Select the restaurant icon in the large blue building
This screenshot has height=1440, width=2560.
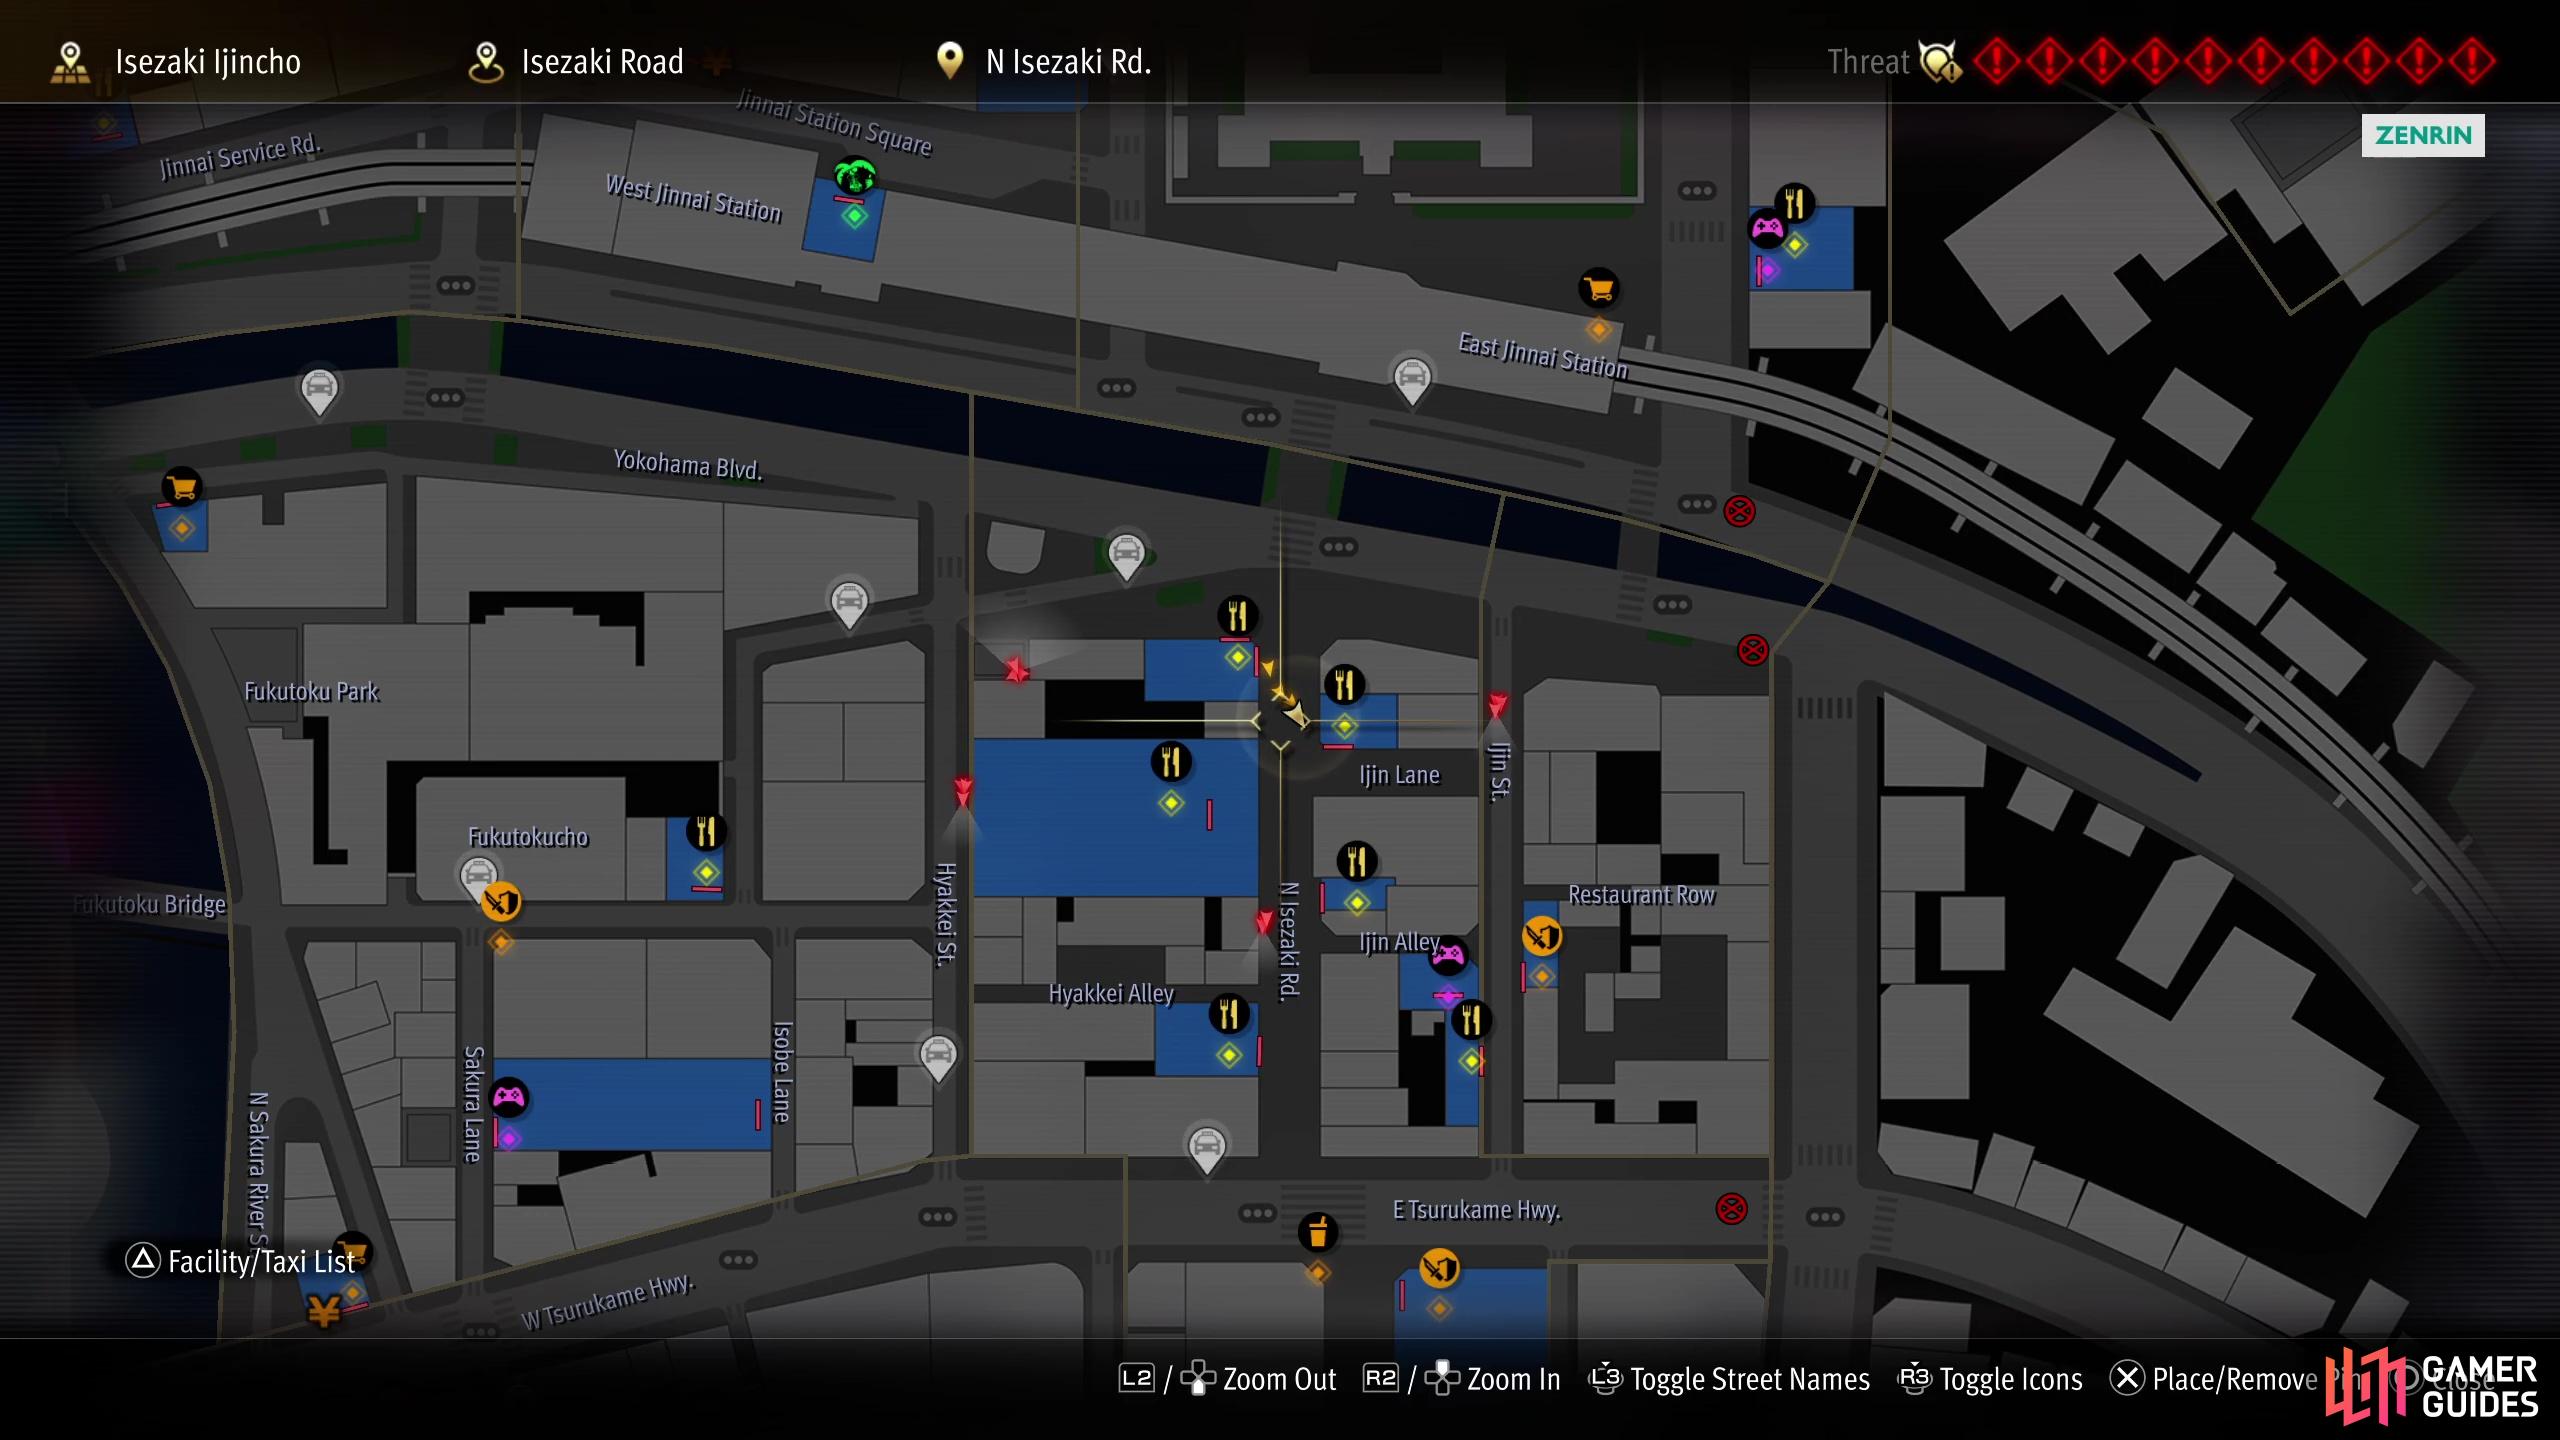[1171, 762]
